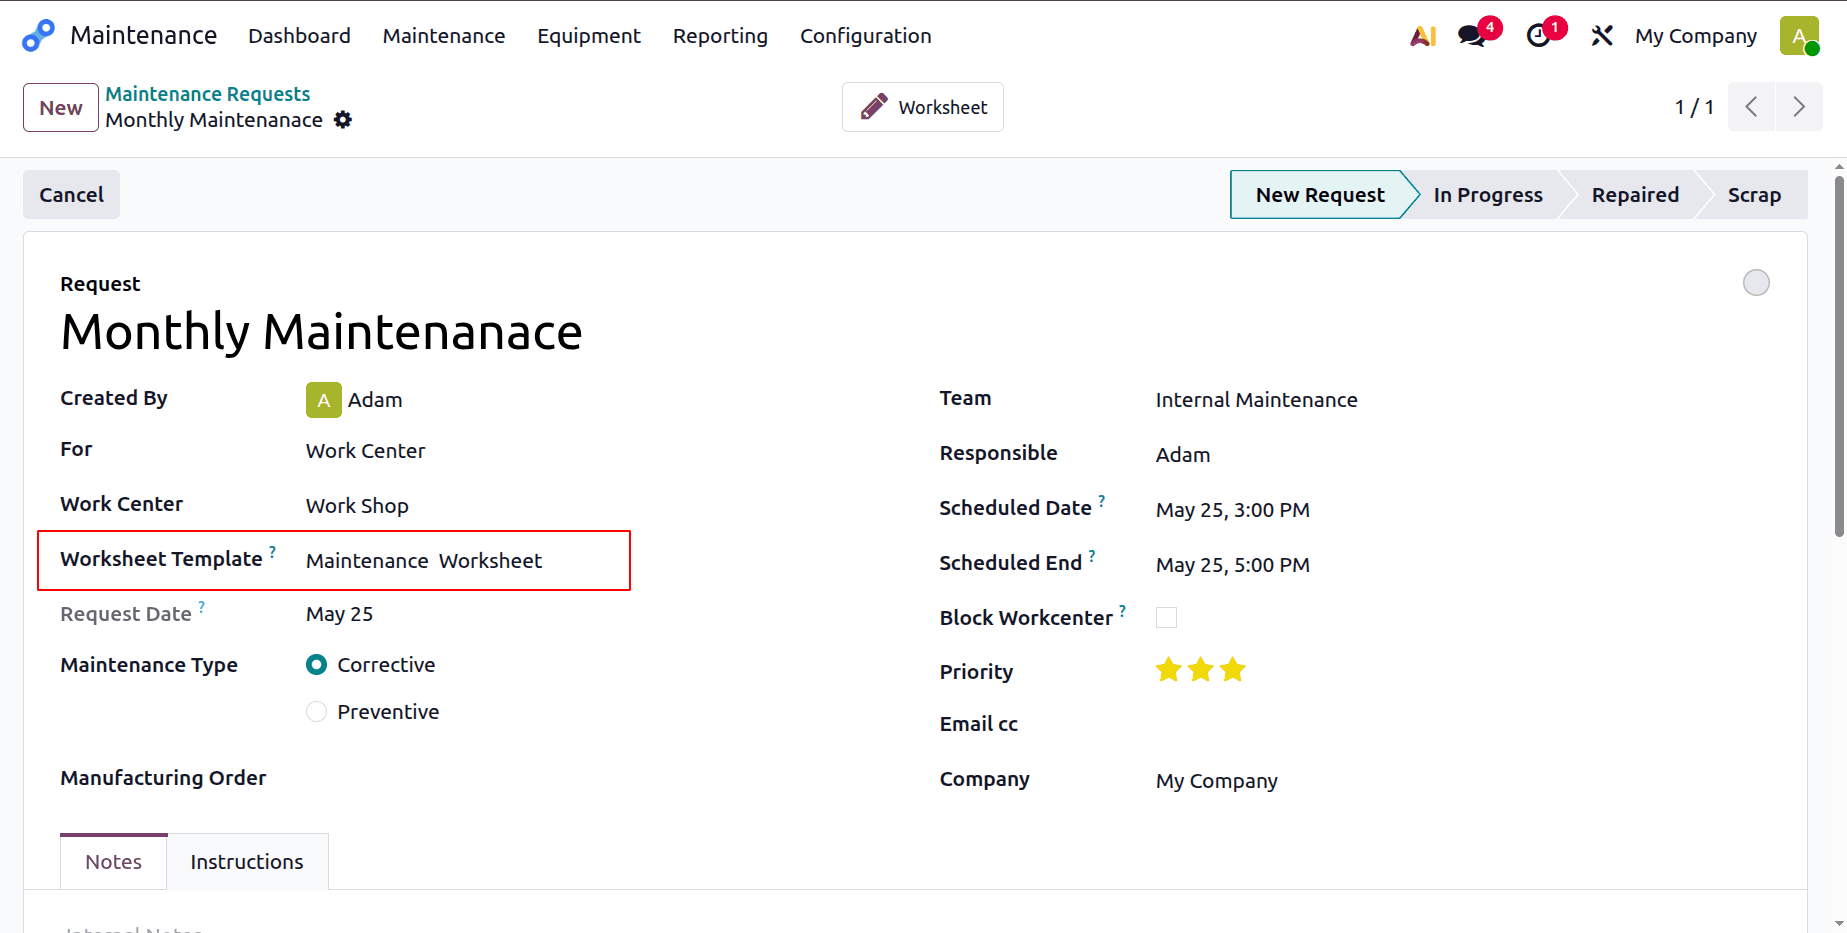Select the Corrective maintenance type
1847x933 pixels.
316,665
